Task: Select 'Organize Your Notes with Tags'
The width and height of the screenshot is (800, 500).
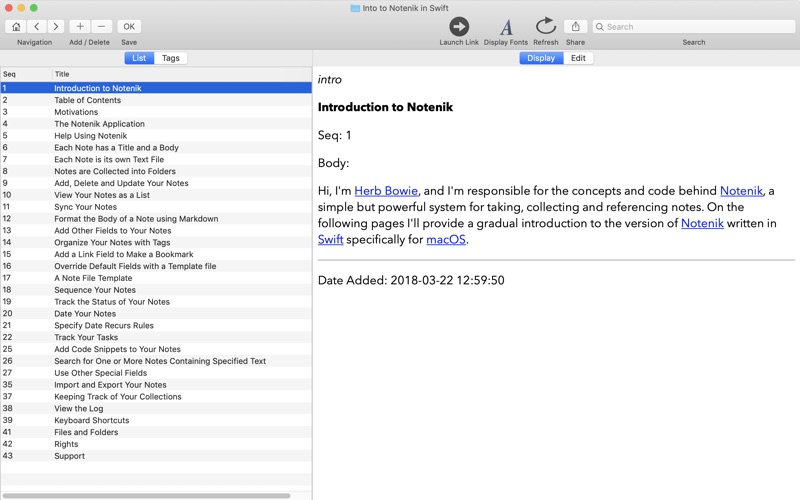Action: point(156,242)
